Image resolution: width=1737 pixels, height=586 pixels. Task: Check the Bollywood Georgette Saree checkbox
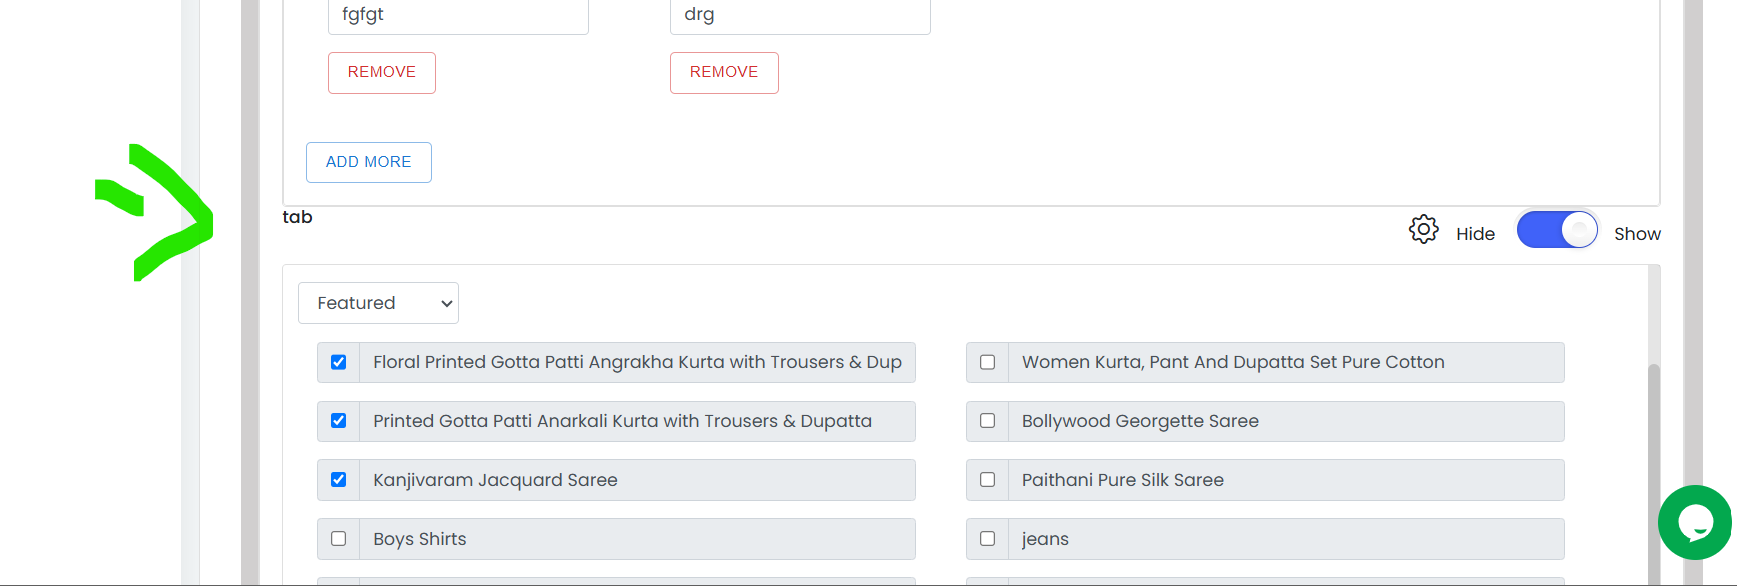988,421
